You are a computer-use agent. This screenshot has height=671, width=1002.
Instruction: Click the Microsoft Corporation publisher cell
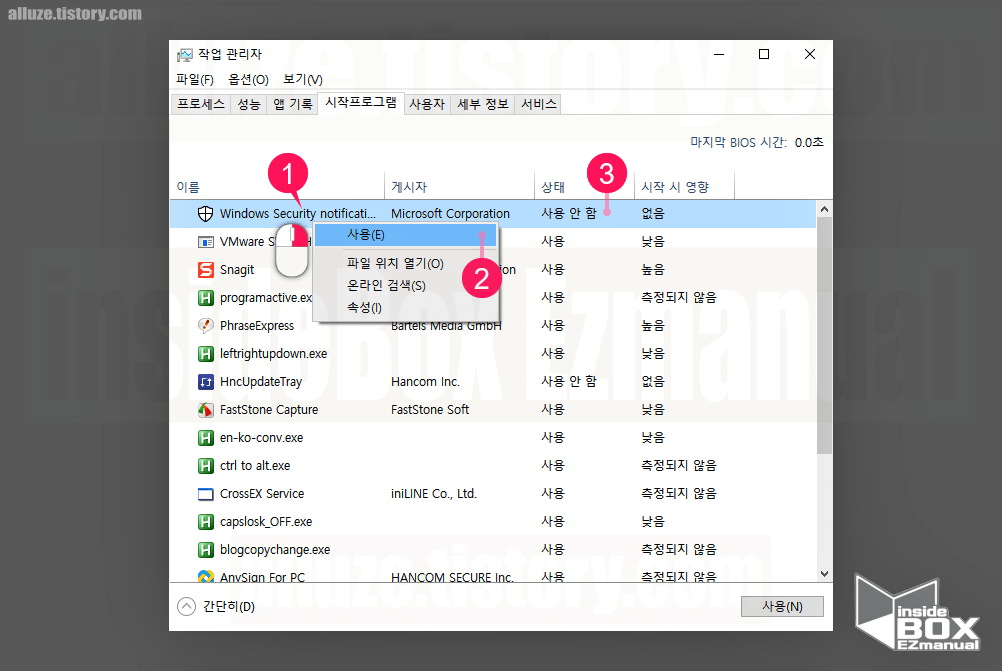click(450, 213)
